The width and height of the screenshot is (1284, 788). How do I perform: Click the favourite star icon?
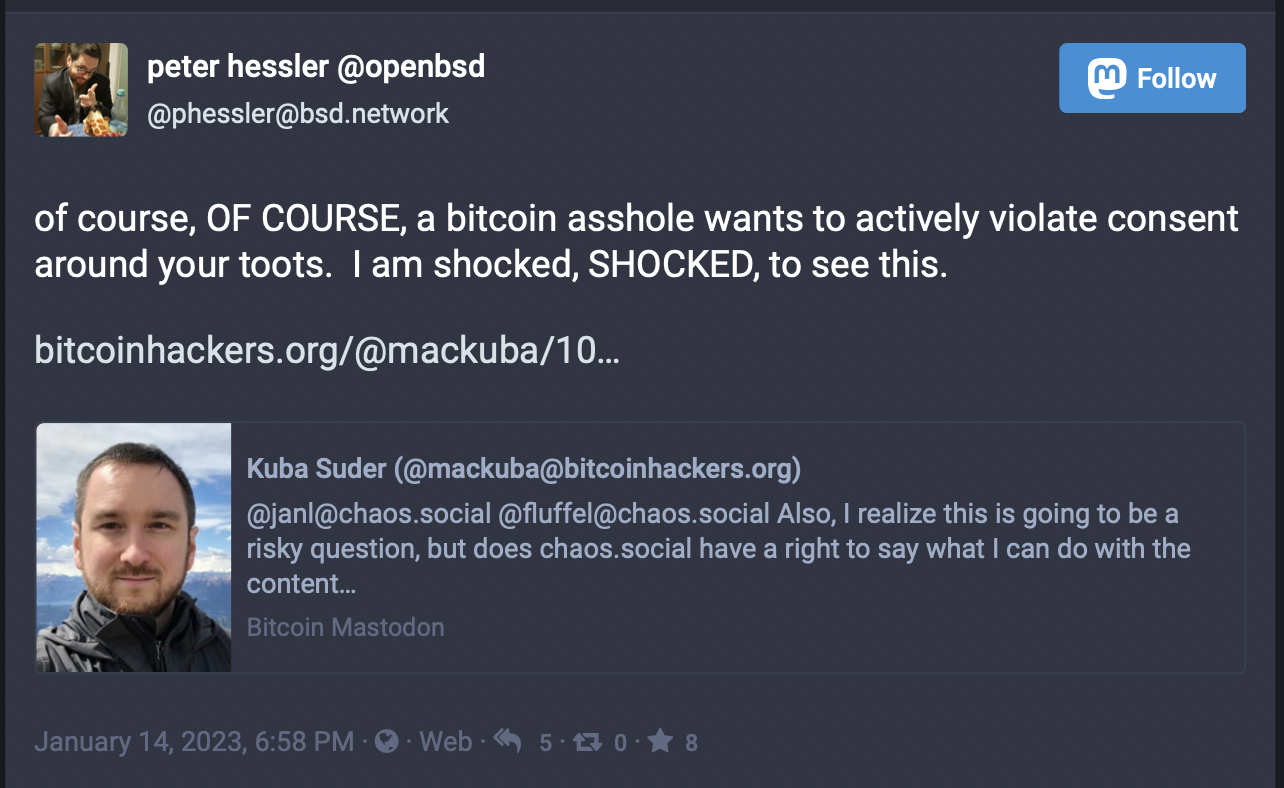pyautogui.click(x=660, y=741)
